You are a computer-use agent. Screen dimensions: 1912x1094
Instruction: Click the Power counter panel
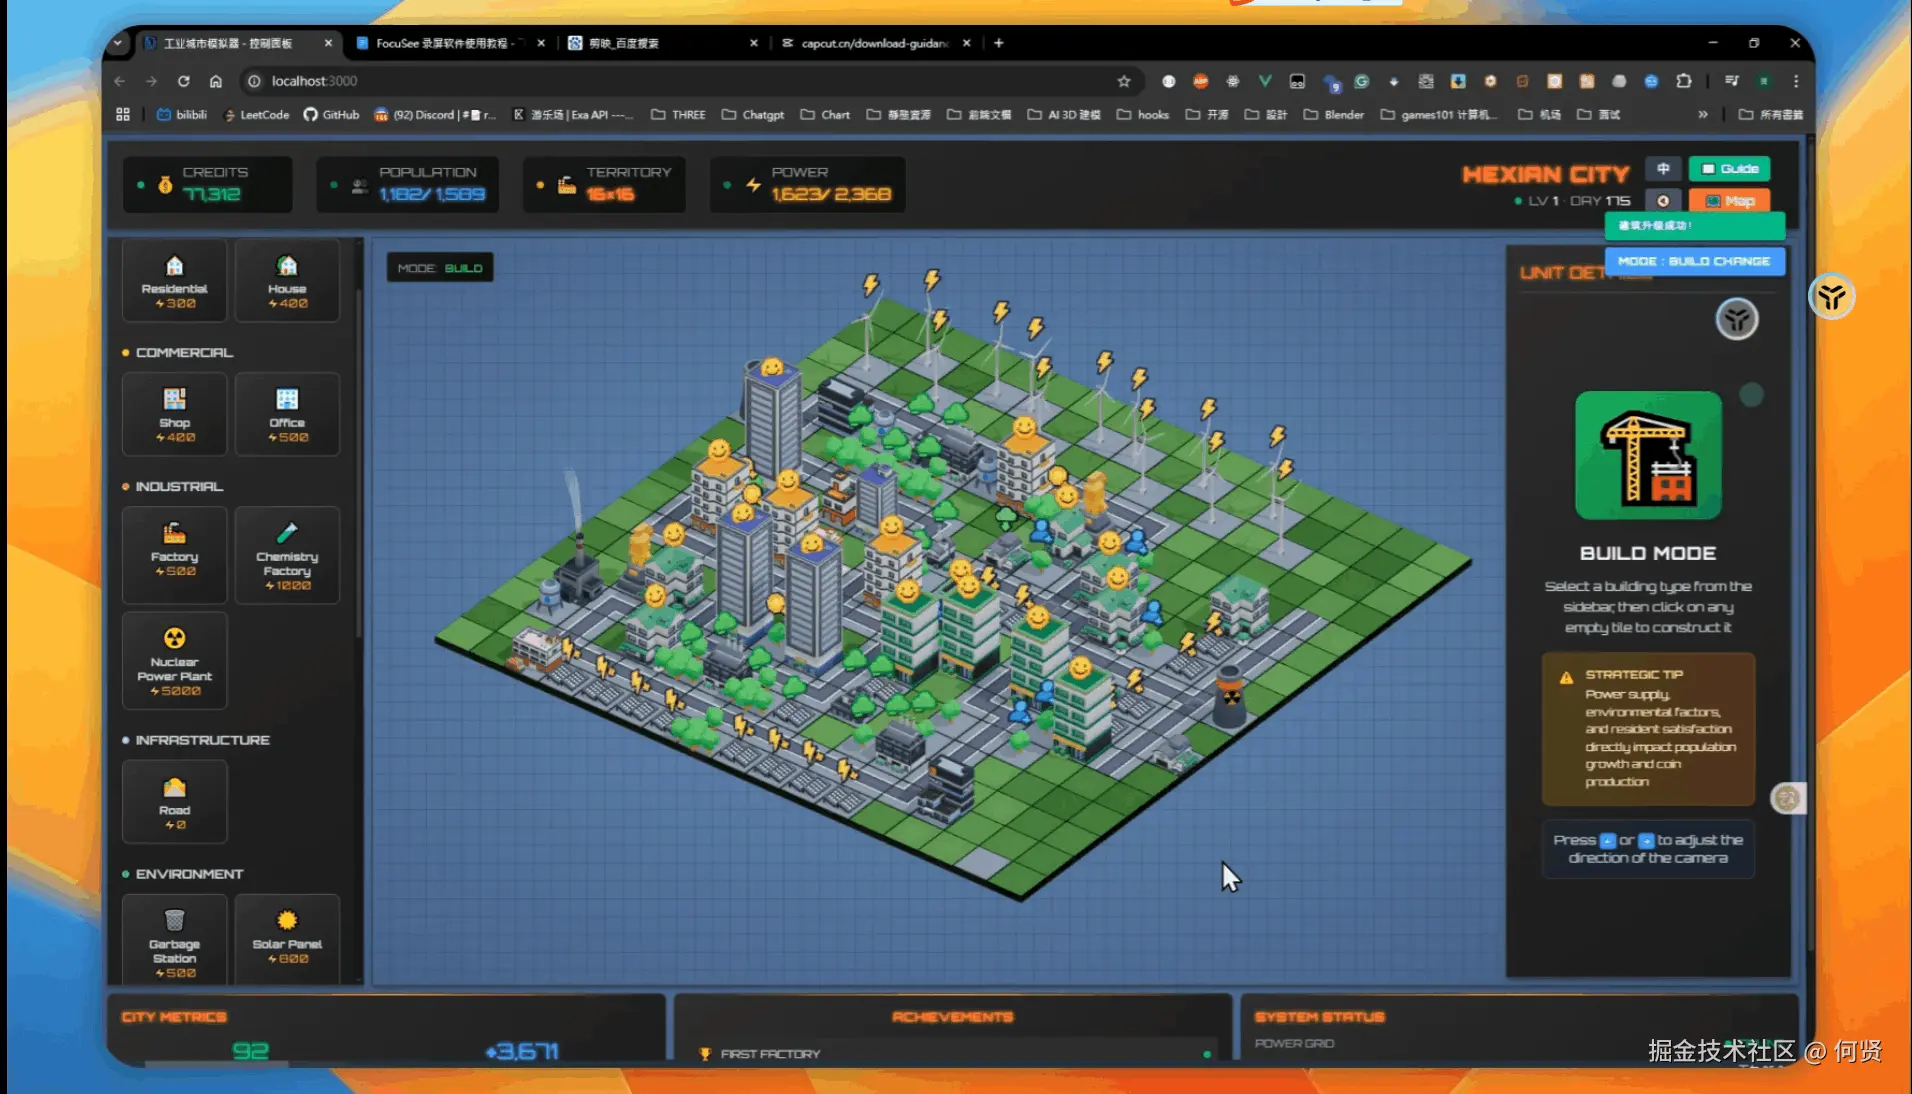point(808,184)
